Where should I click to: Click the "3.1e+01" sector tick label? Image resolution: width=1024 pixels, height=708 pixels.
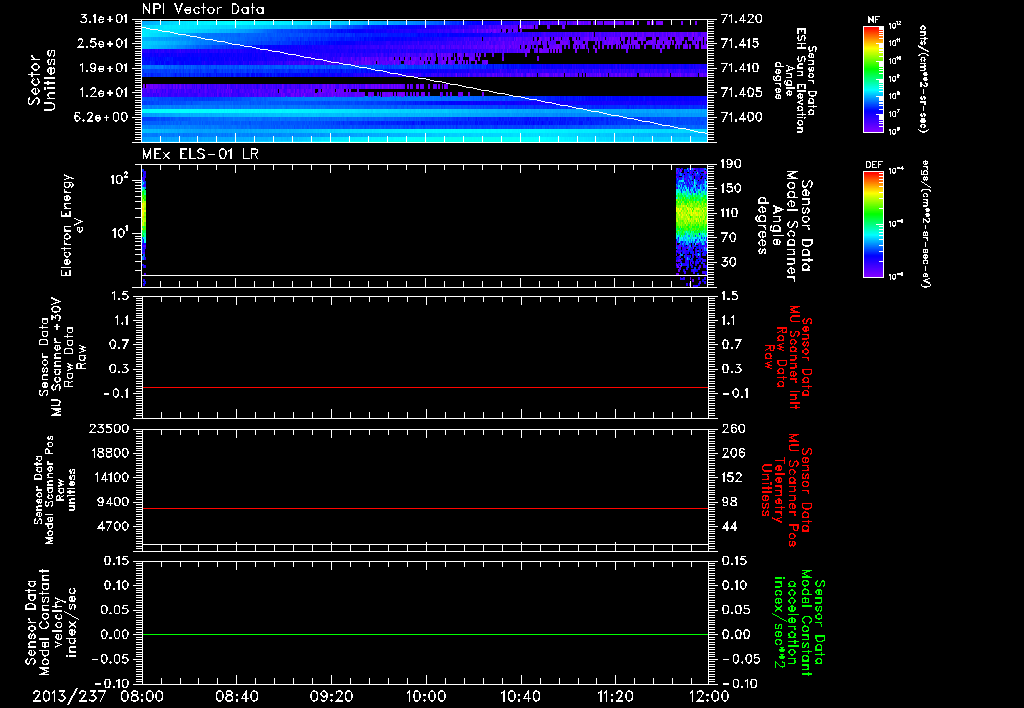(x=104, y=19)
